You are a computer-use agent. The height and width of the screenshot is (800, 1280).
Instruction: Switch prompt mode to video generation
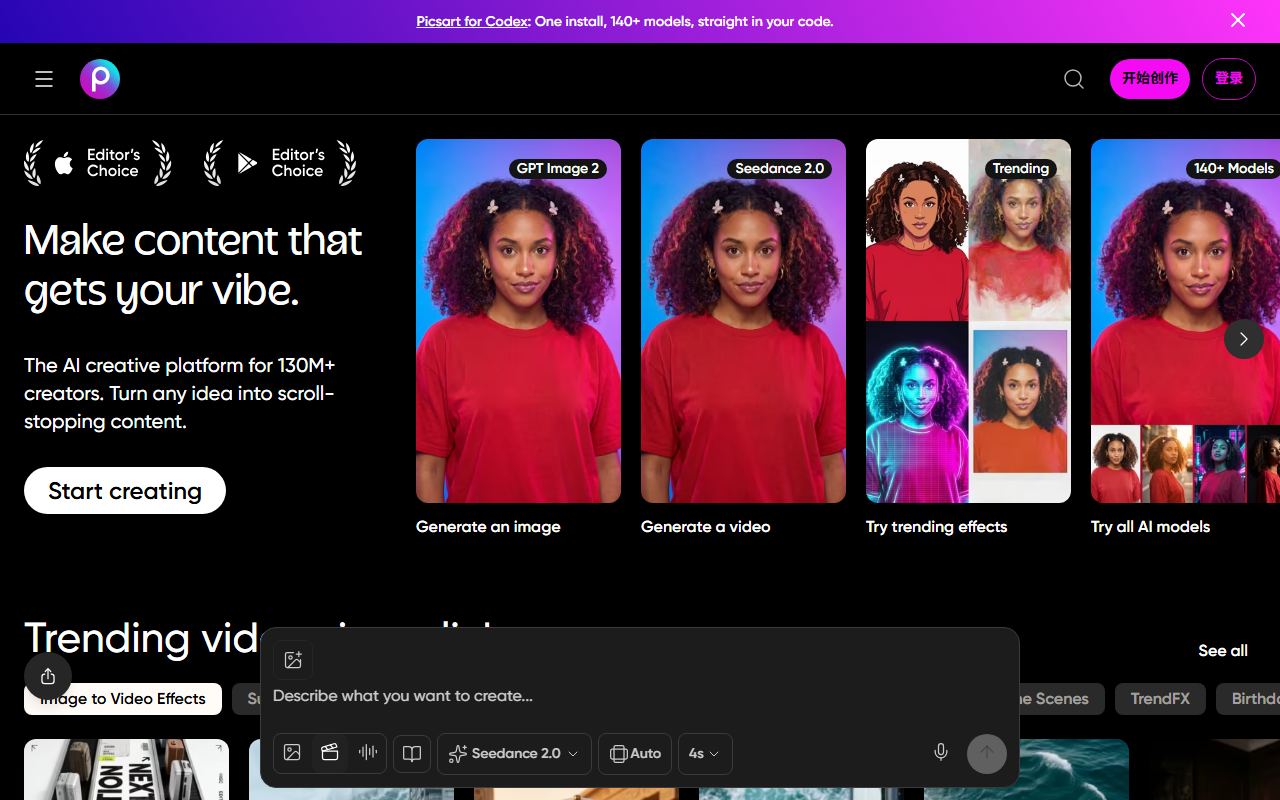pyautogui.click(x=330, y=753)
